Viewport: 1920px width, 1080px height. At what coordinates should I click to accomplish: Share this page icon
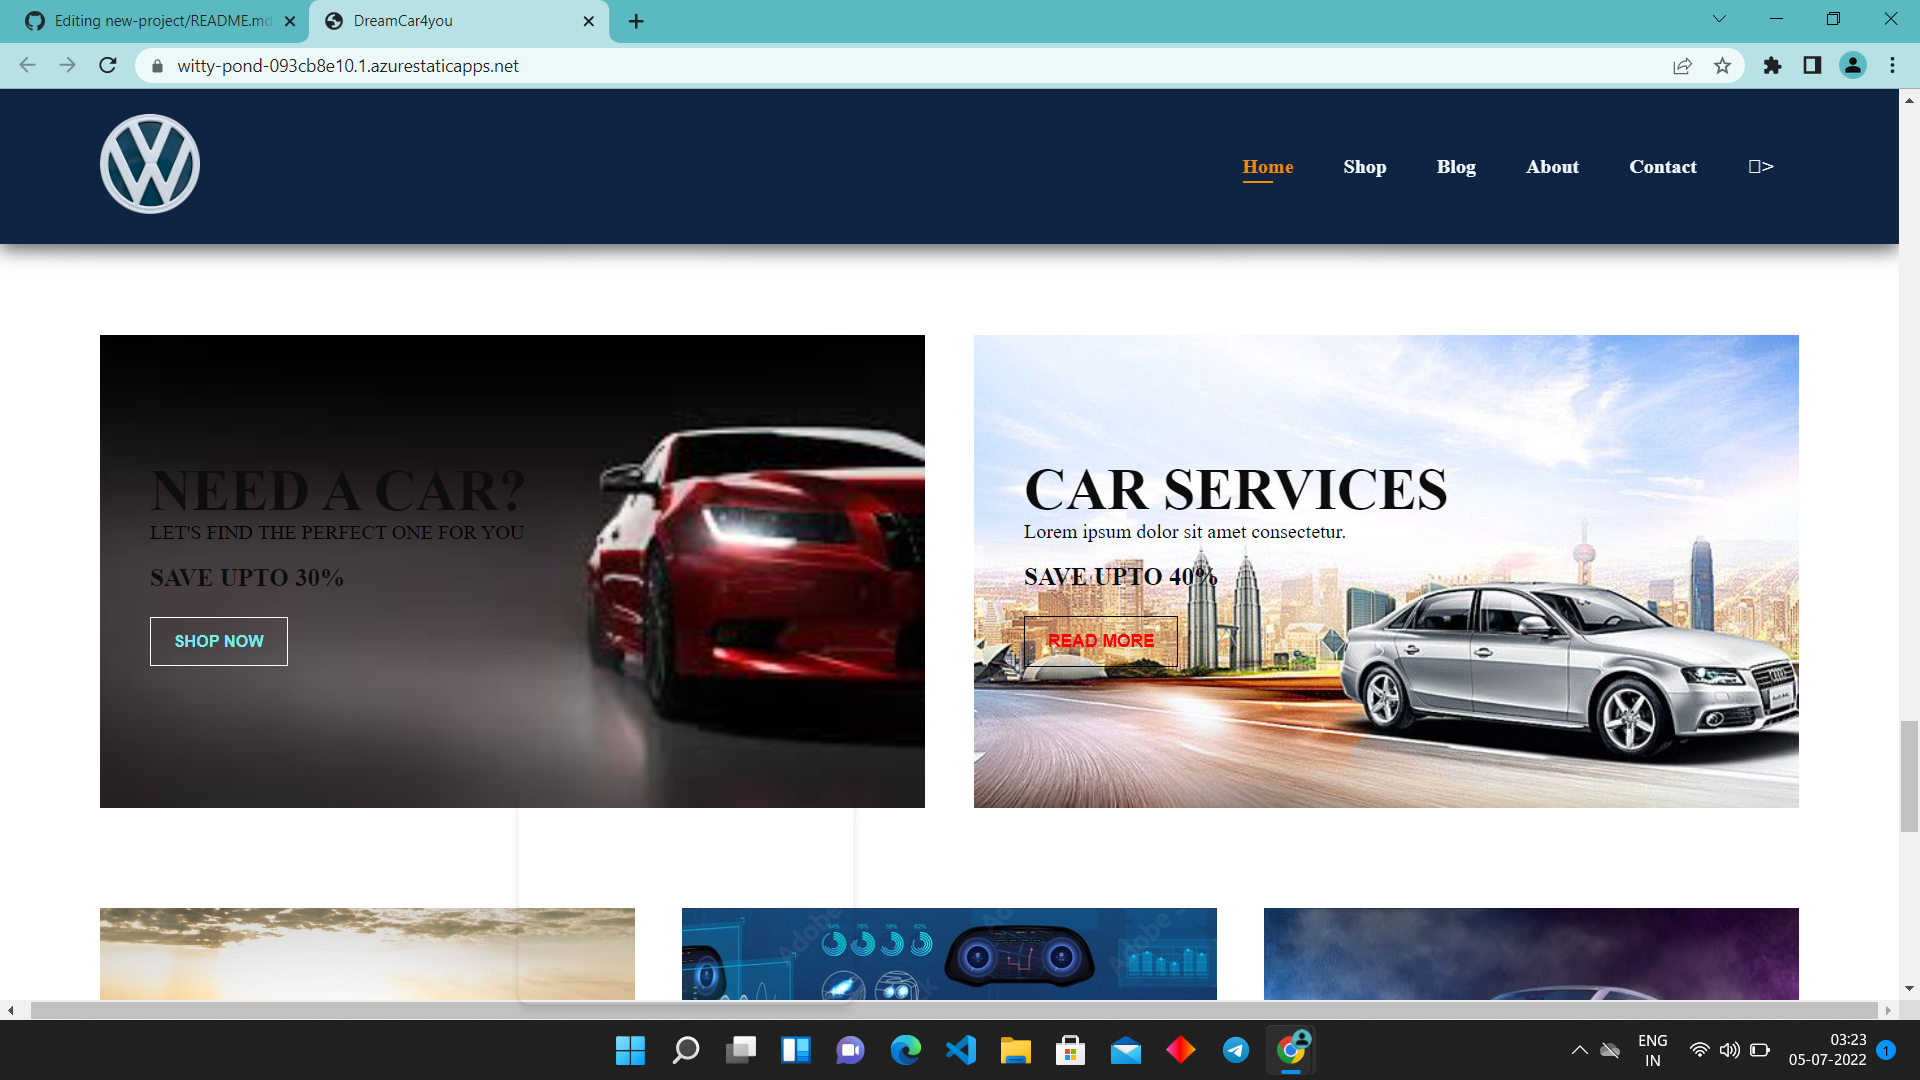[1682, 66]
